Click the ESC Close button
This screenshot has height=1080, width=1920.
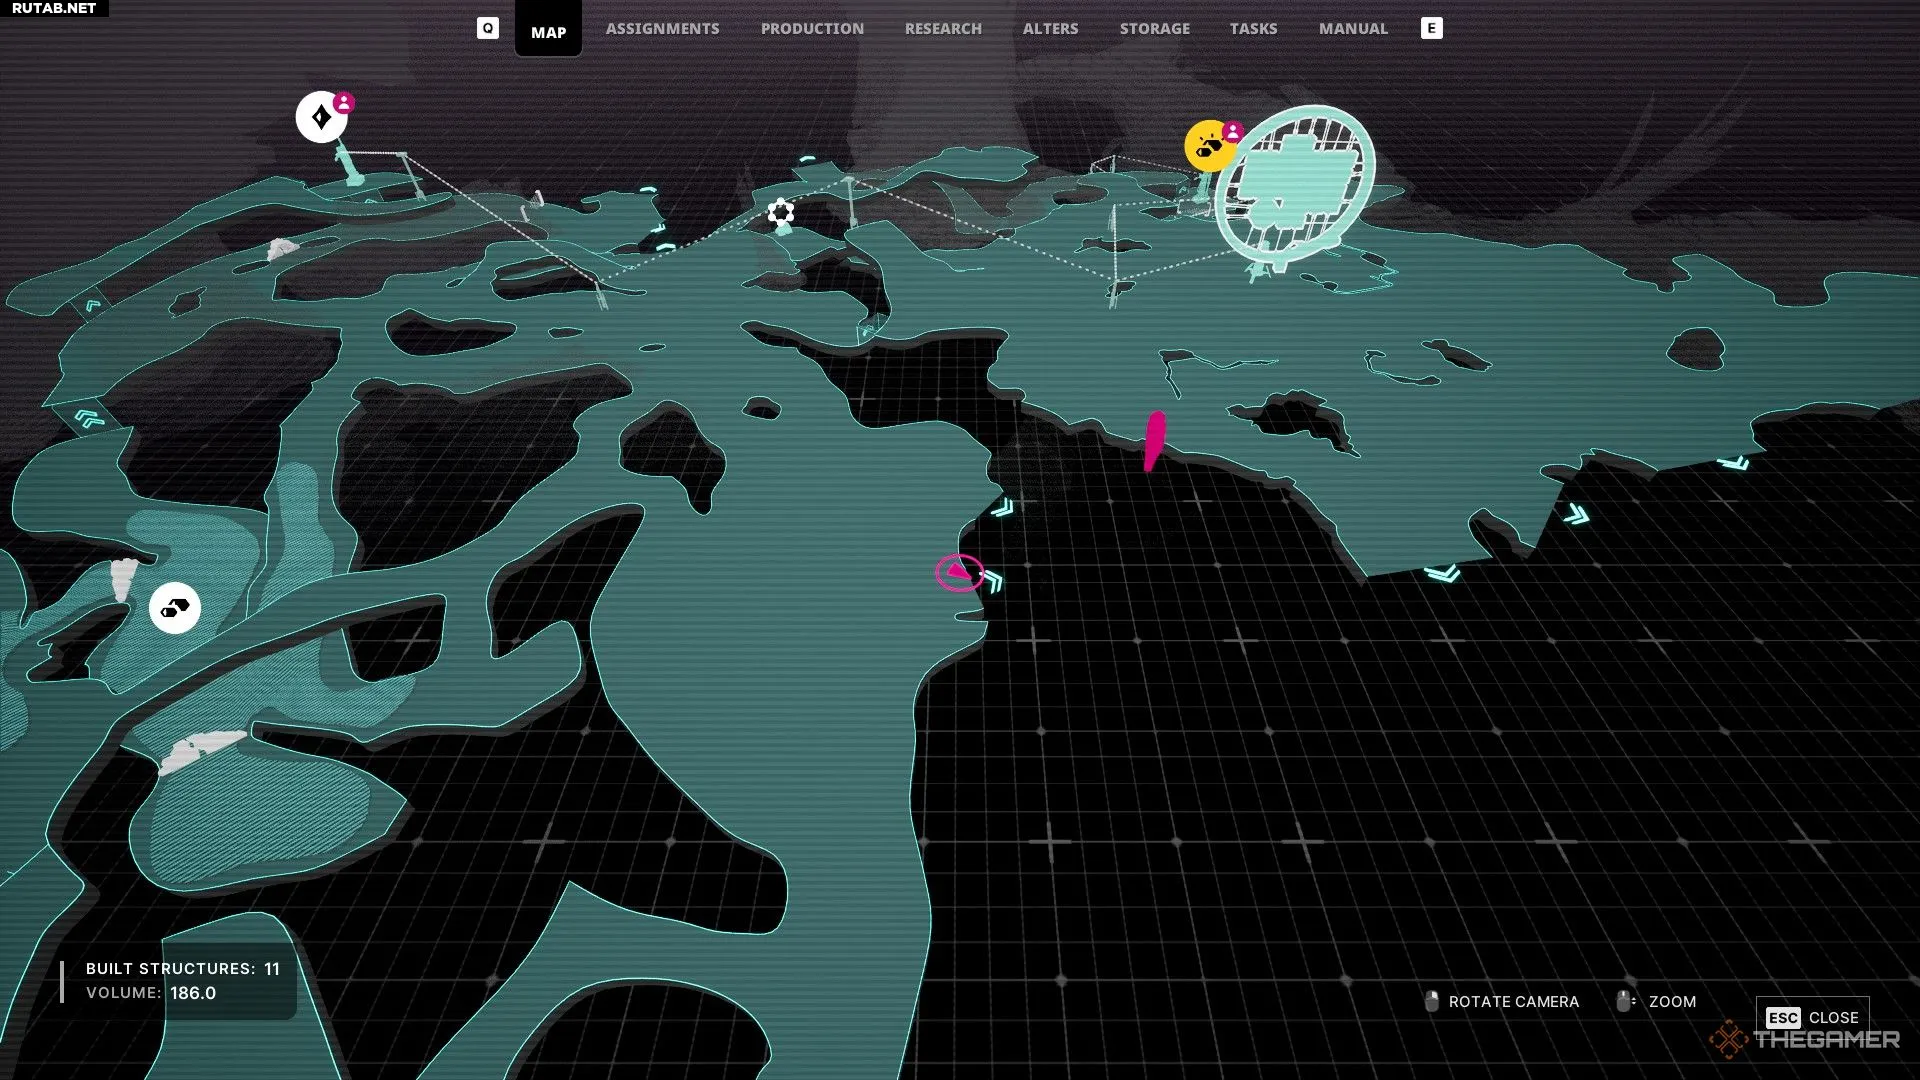[1812, 1017]
